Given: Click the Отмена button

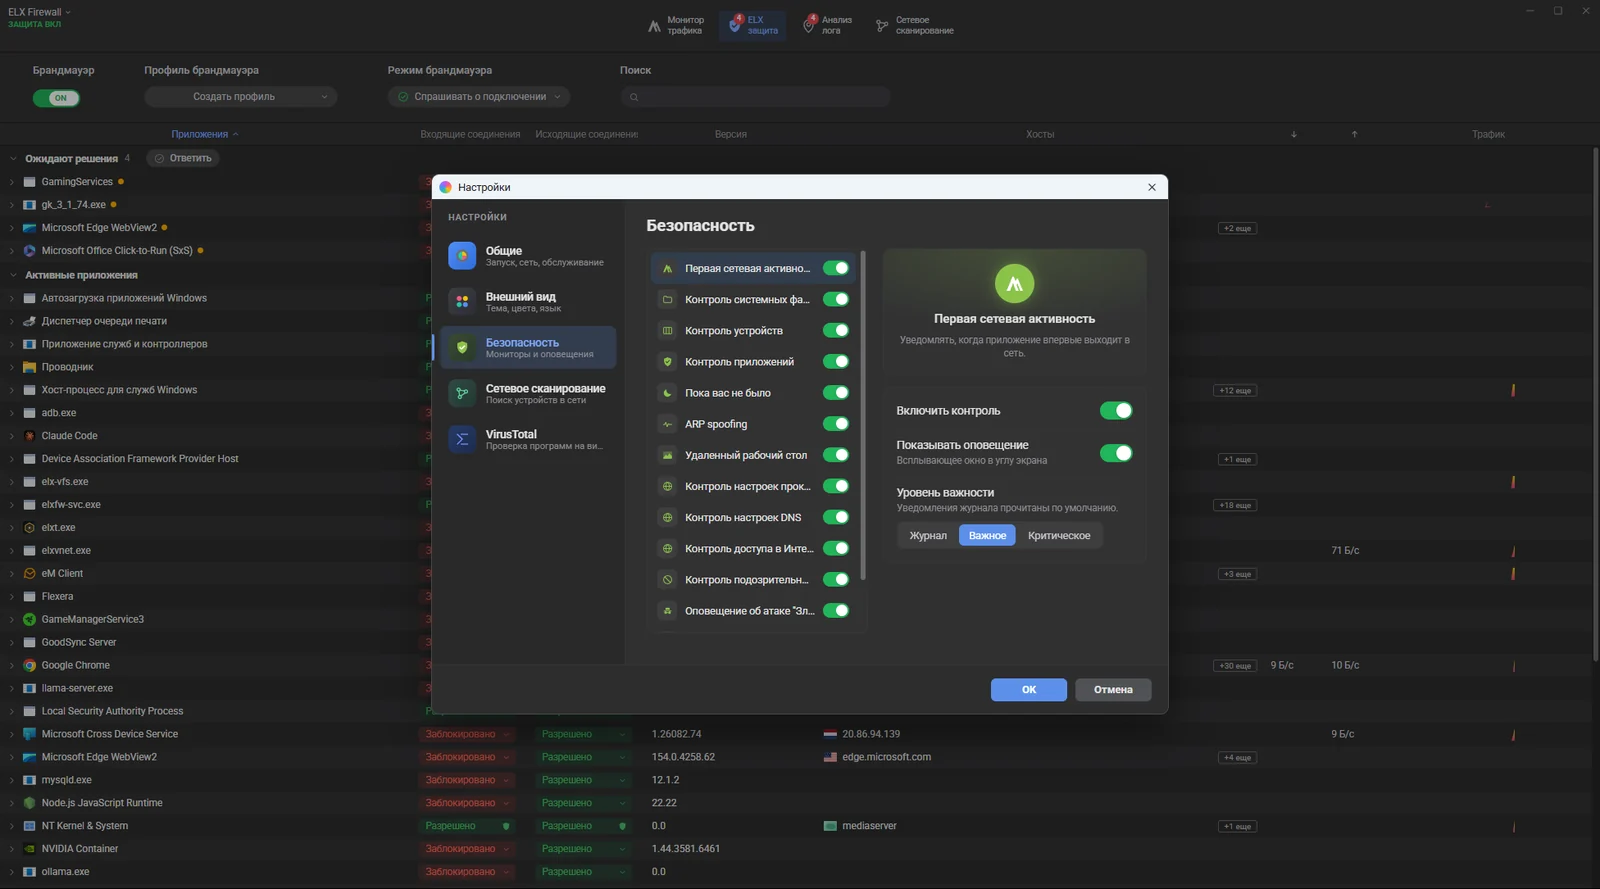Looking at the screenshot, I should (1113, 690).
